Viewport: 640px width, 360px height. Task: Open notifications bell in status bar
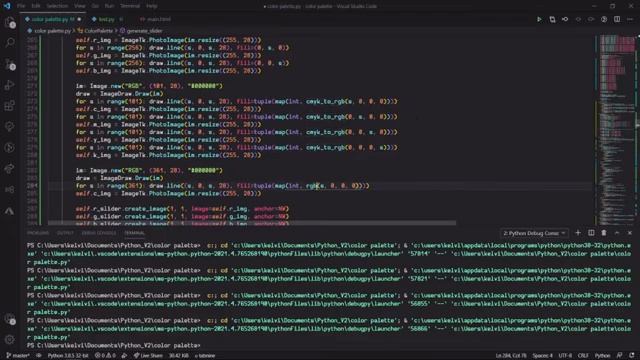631,356
